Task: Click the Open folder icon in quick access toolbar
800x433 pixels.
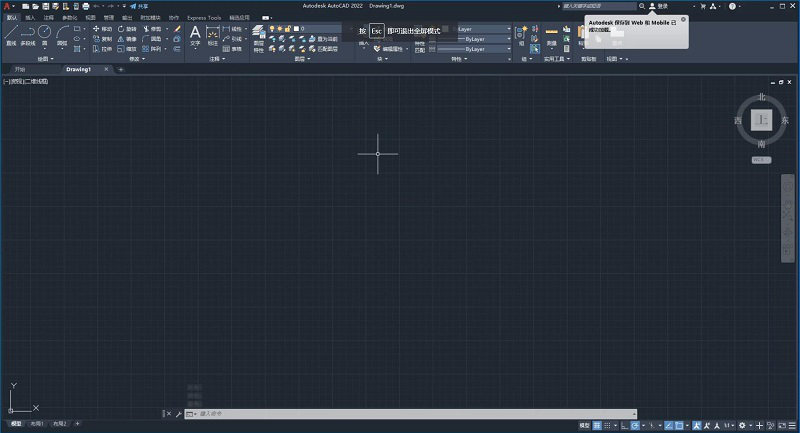Action: [35, 6]
